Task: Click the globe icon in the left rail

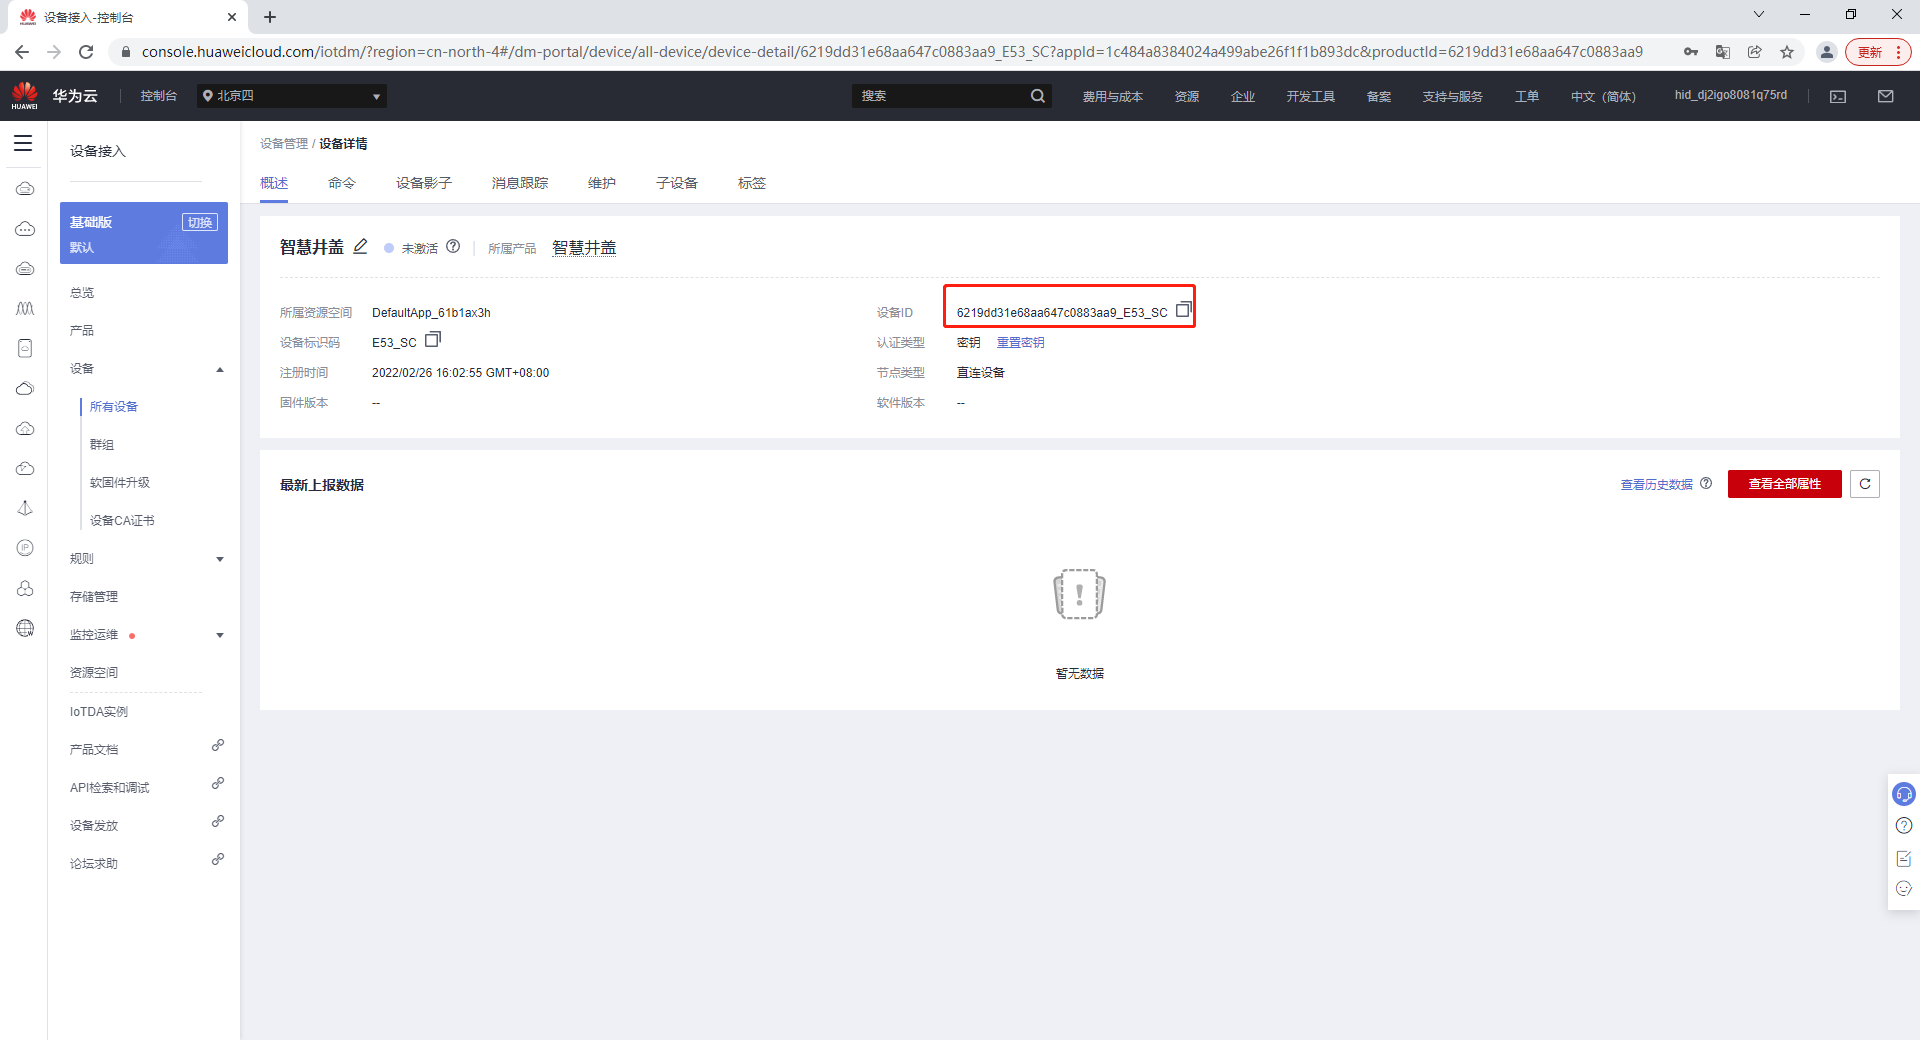Action: click(25, 628)
